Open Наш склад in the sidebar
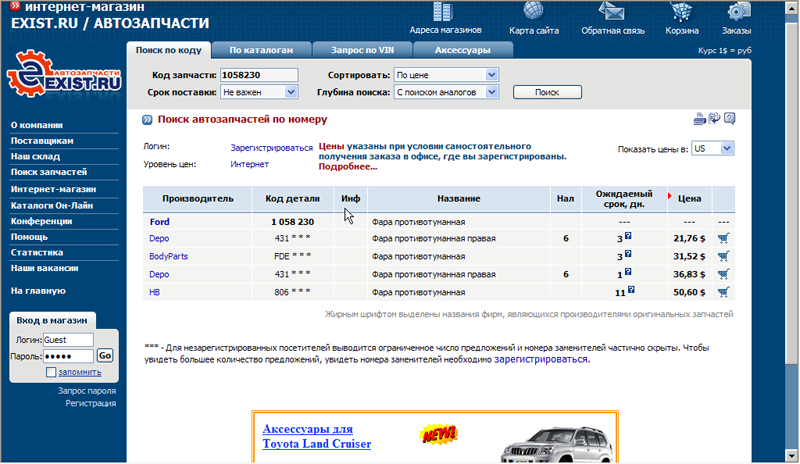This screenshot has height=464, width=800. point(35,156)
